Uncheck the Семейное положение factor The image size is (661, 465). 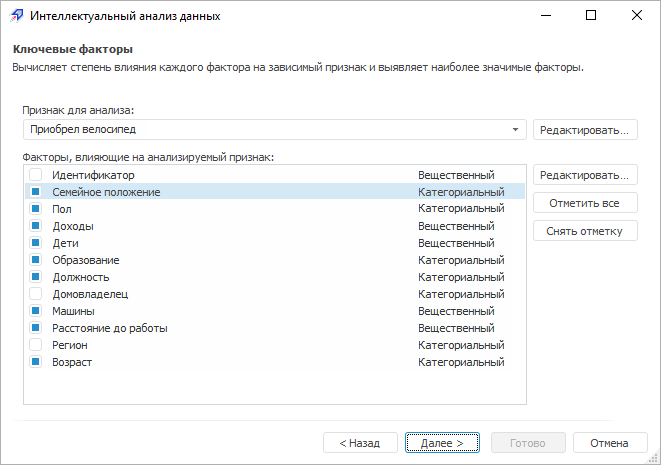click(35, 192)
